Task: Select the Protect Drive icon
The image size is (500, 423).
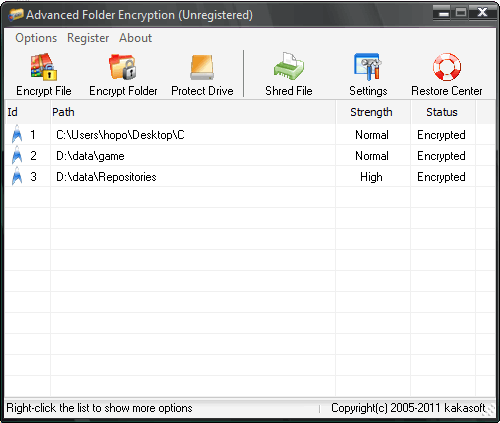Action: (x=202, y=67)
